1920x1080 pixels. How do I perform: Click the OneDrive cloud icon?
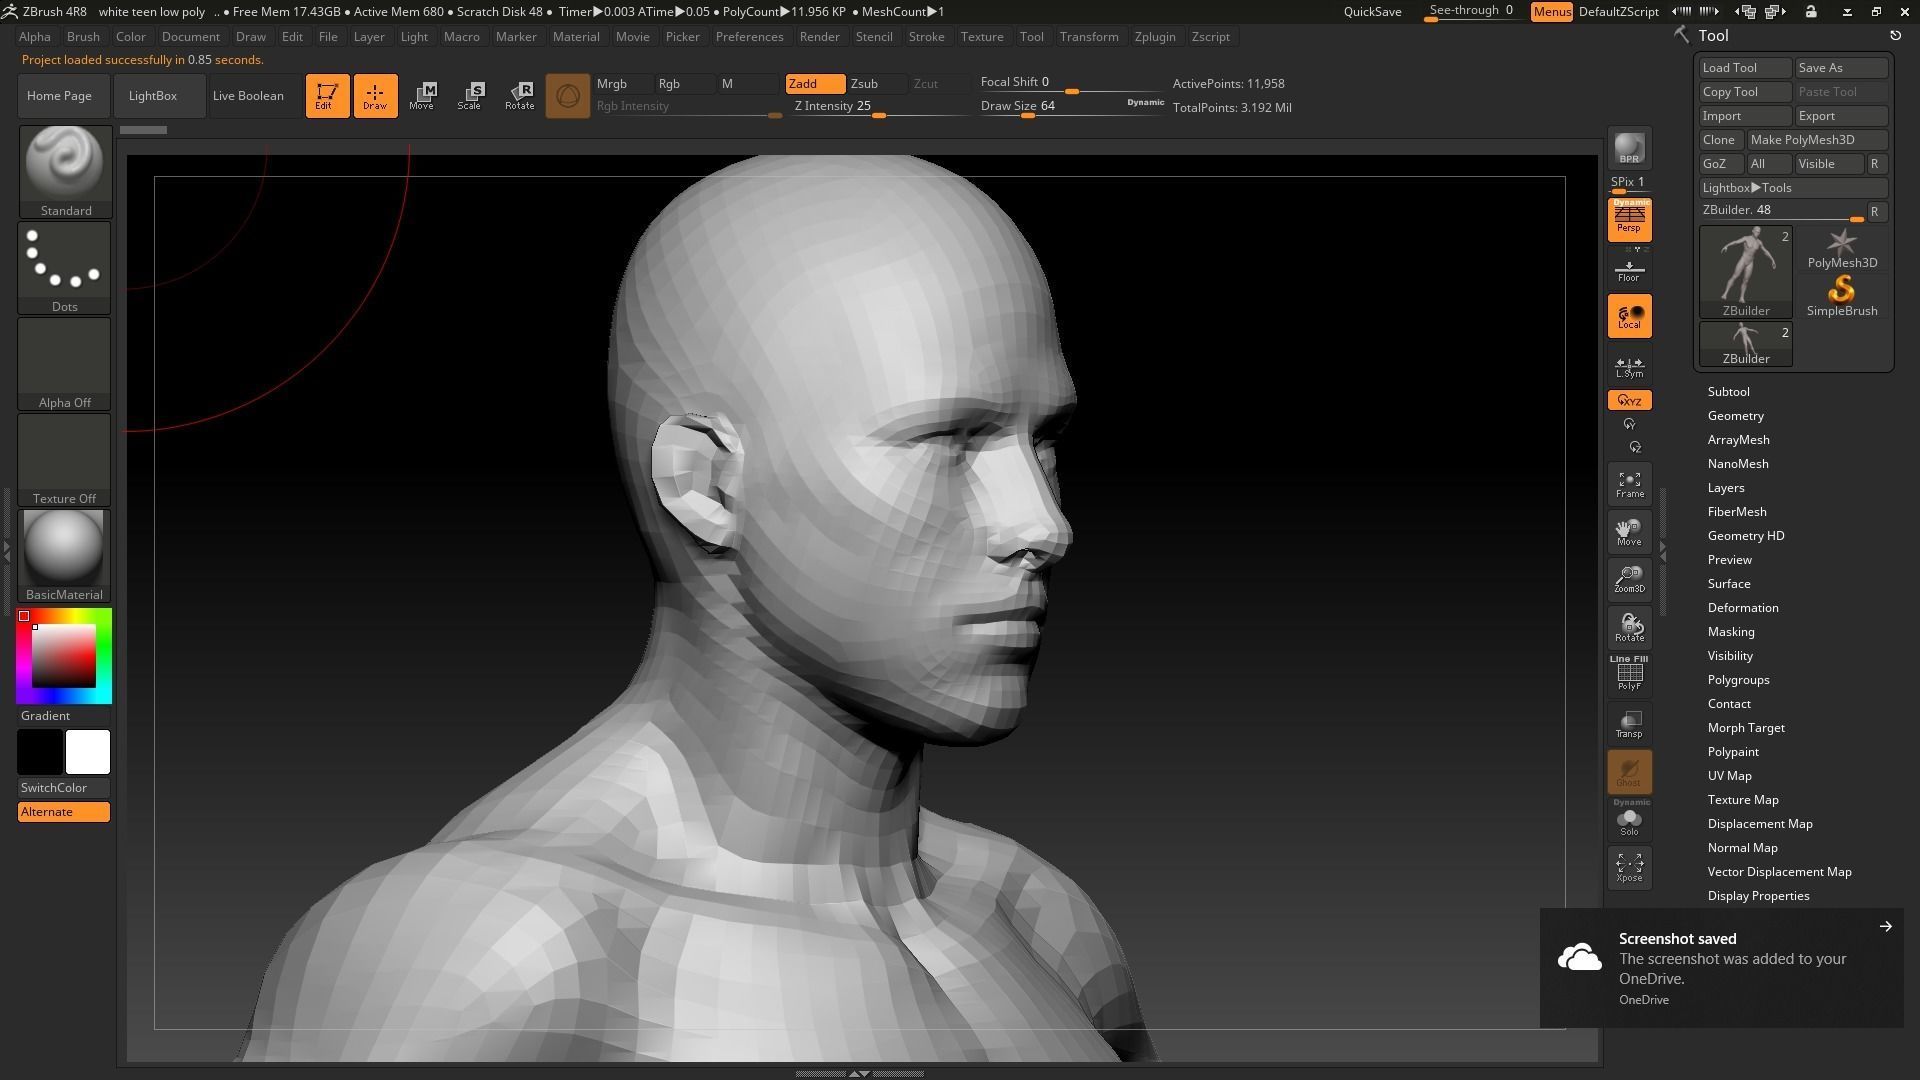[1580, 958]
